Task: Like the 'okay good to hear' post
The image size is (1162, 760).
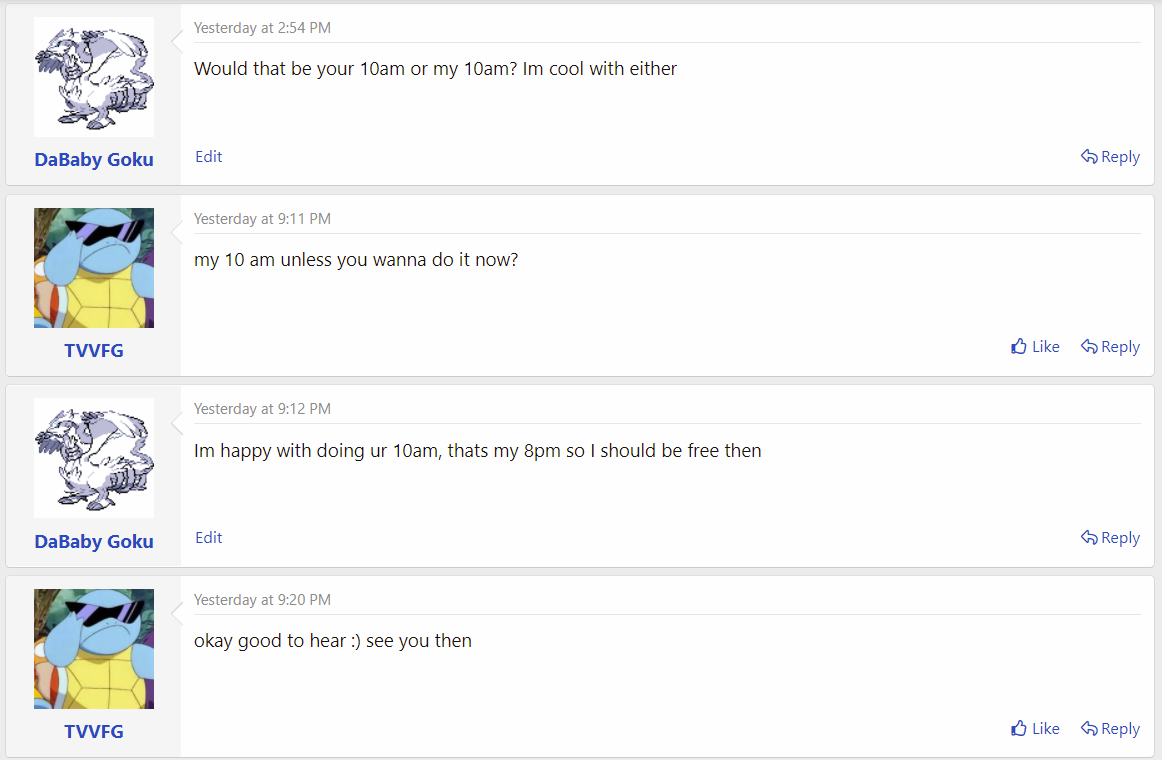Action: 1035,729
